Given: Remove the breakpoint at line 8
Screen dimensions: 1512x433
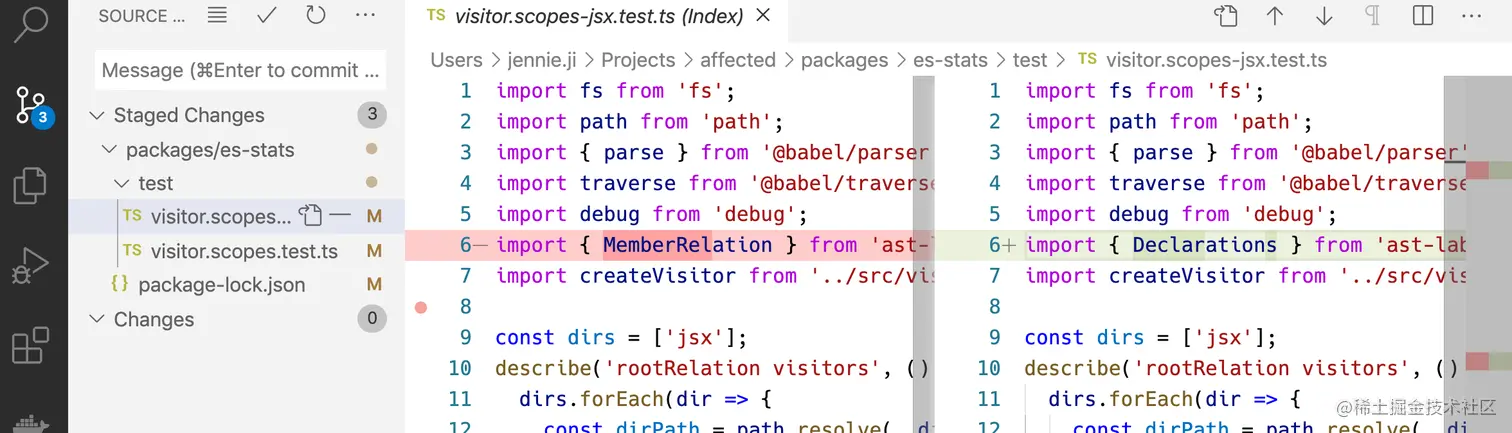Looking at the screenshot, I should 420,307.
